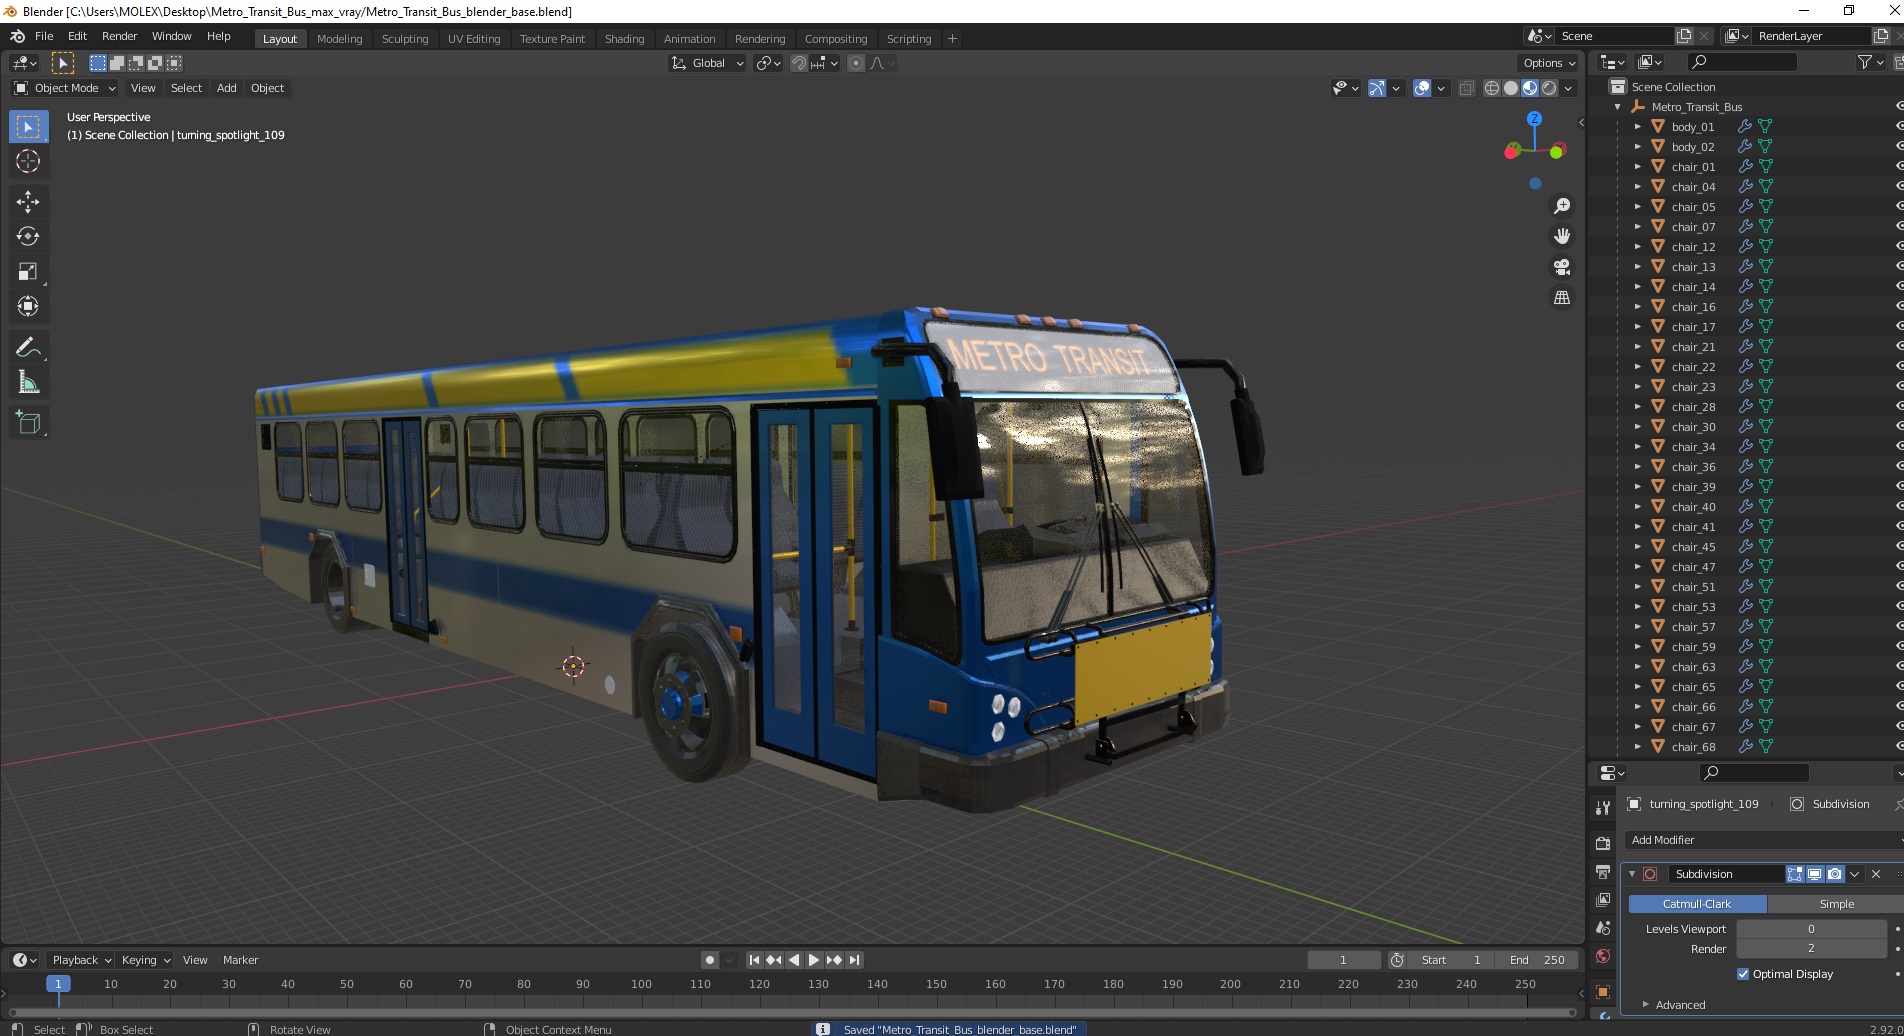Screen dimensions: 1904x1036
Task: Open the Tool properties tab icon
Action: (x=1603, y=807)
